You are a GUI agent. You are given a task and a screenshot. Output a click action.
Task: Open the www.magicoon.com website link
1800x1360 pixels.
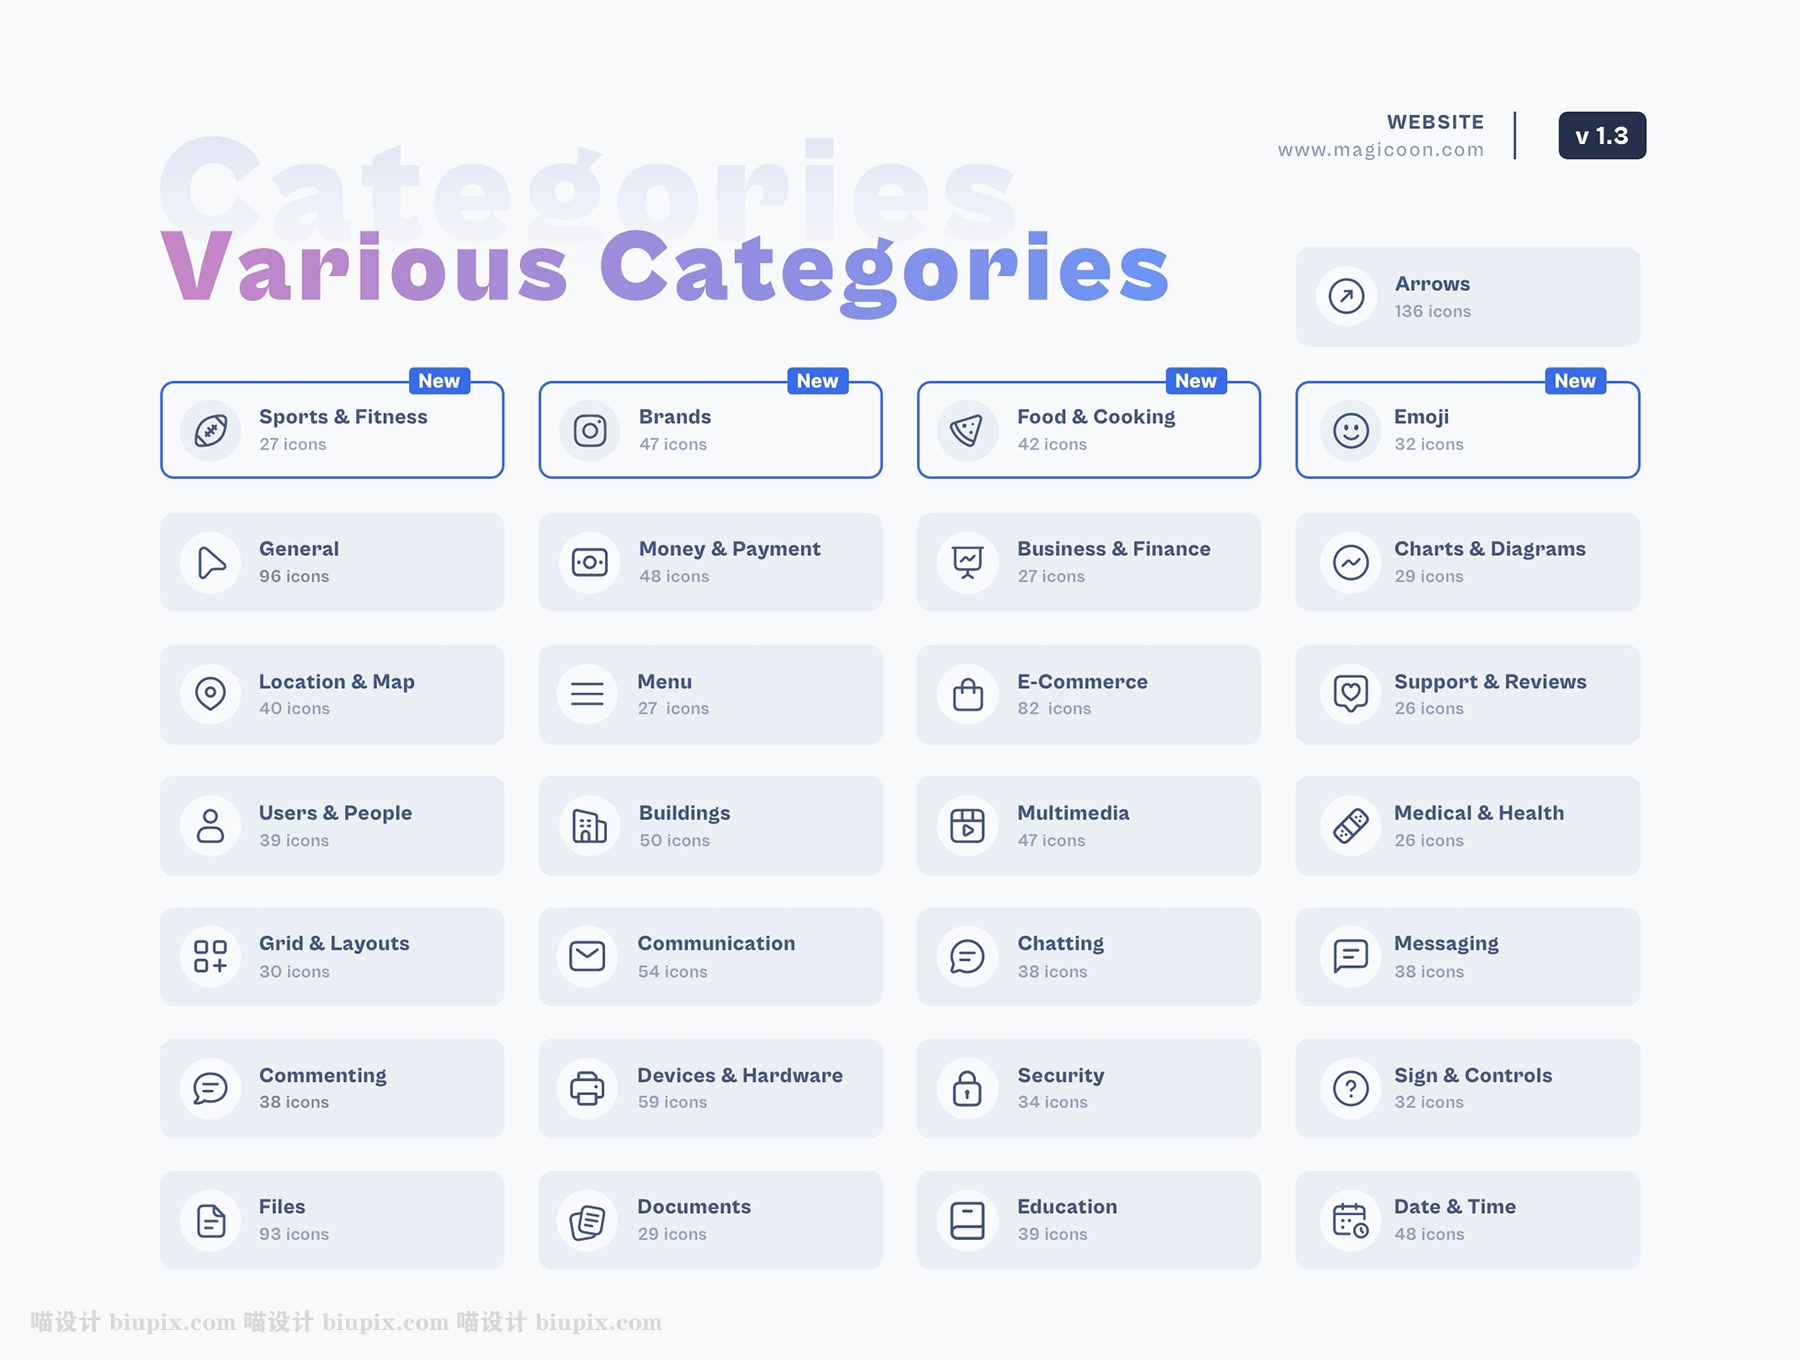click(x=1380, y=150)
